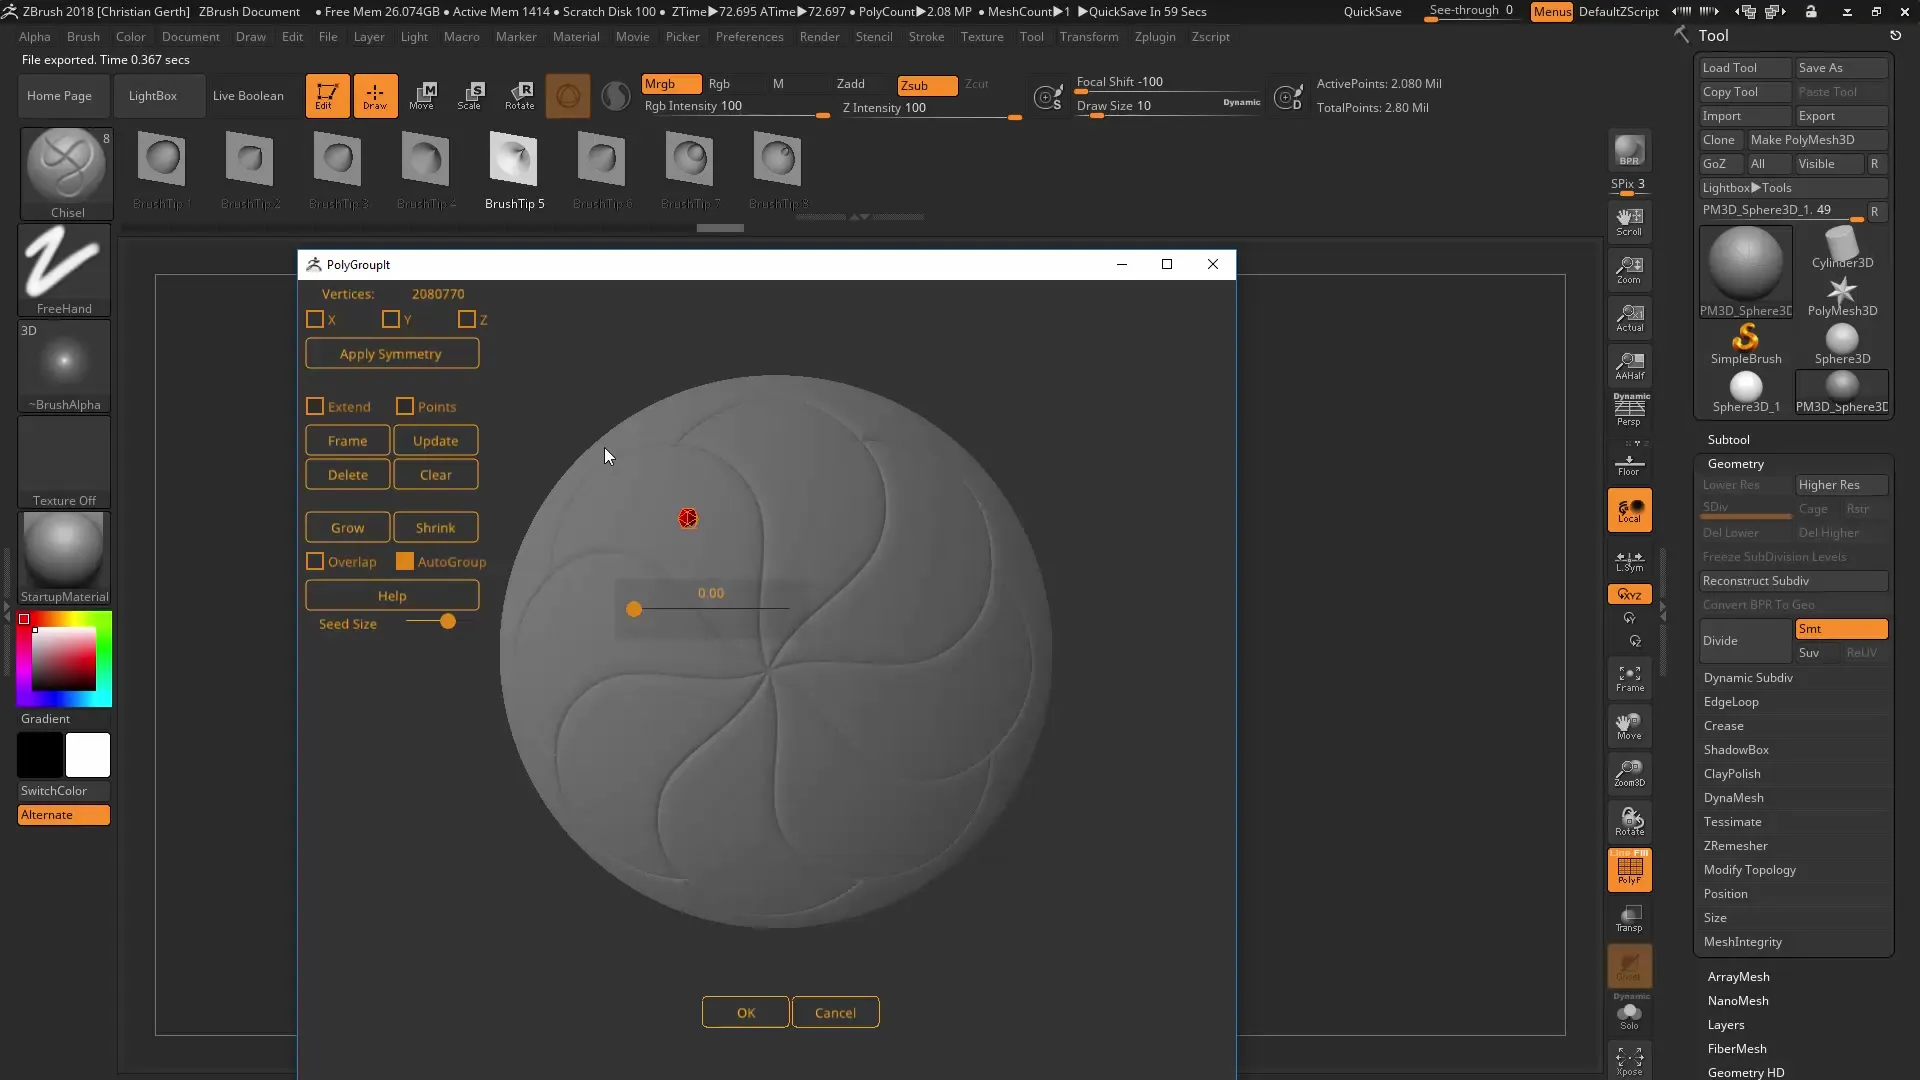1920x1080 pixels.
Task: Open the Zplugin menu
Action: pyautogui.click(x=1155, y=37)
